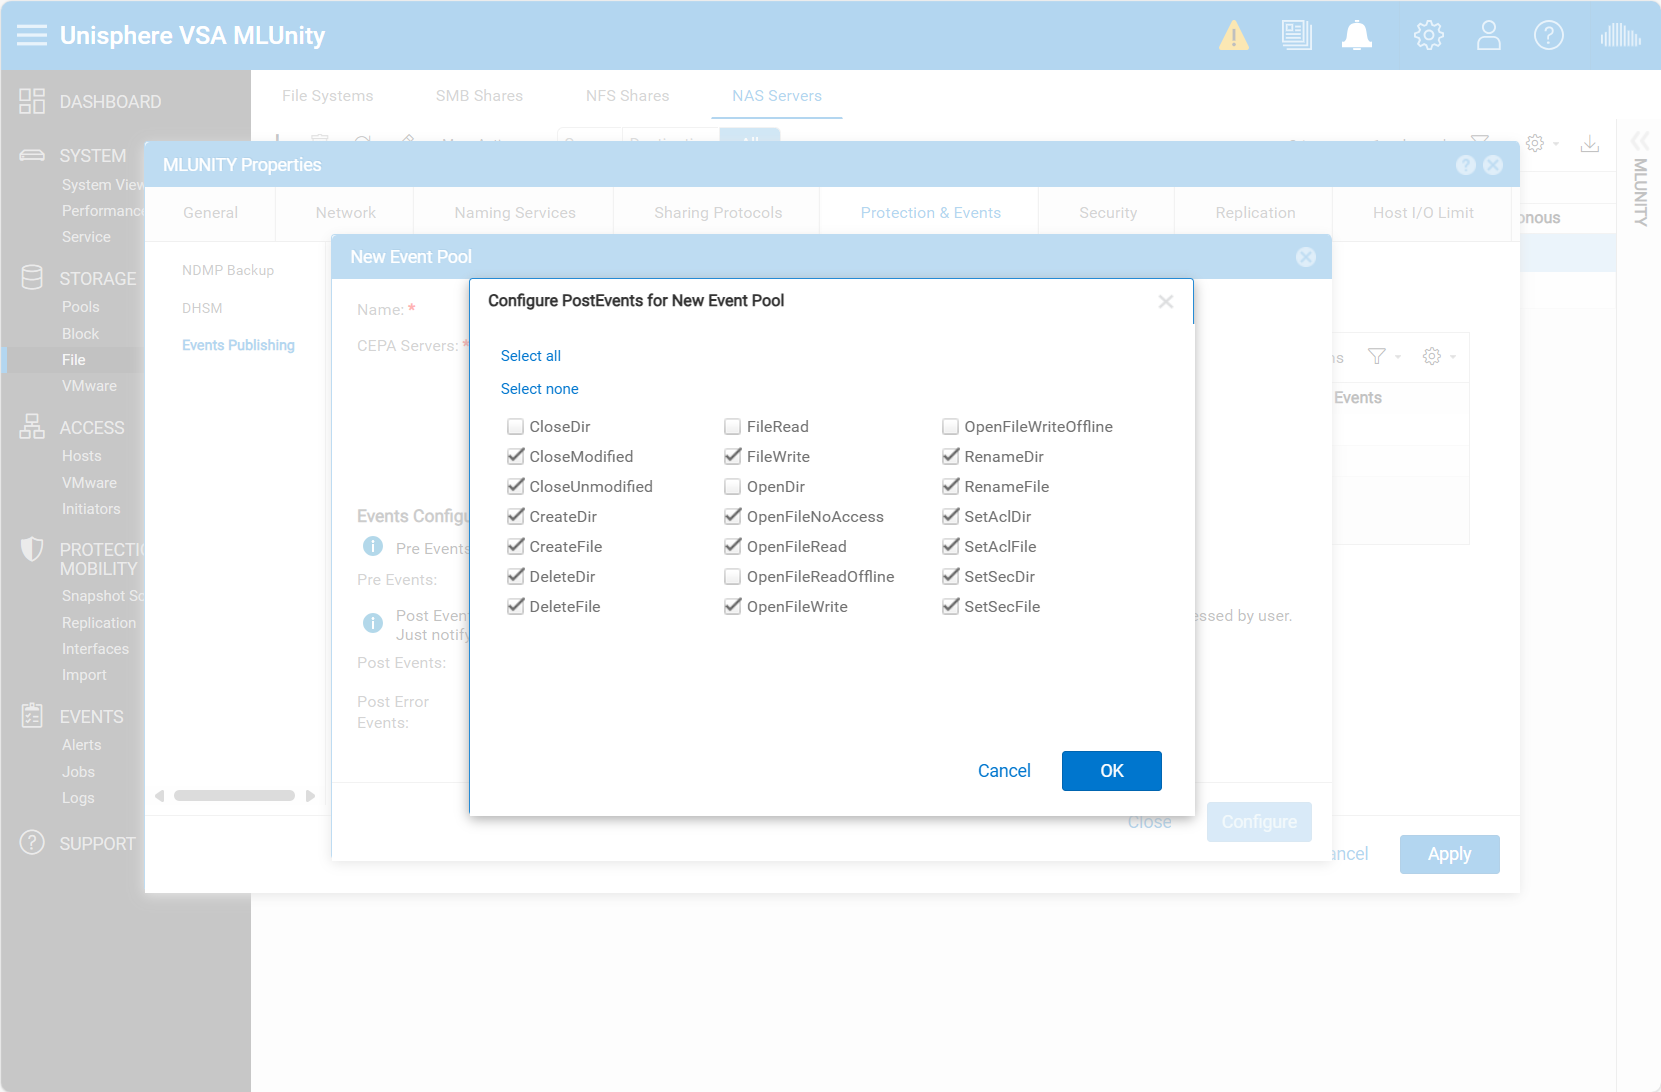Uncheck the FileWrite checkbox
This screenshot has height=1092, width=1661.
point(733,457)
